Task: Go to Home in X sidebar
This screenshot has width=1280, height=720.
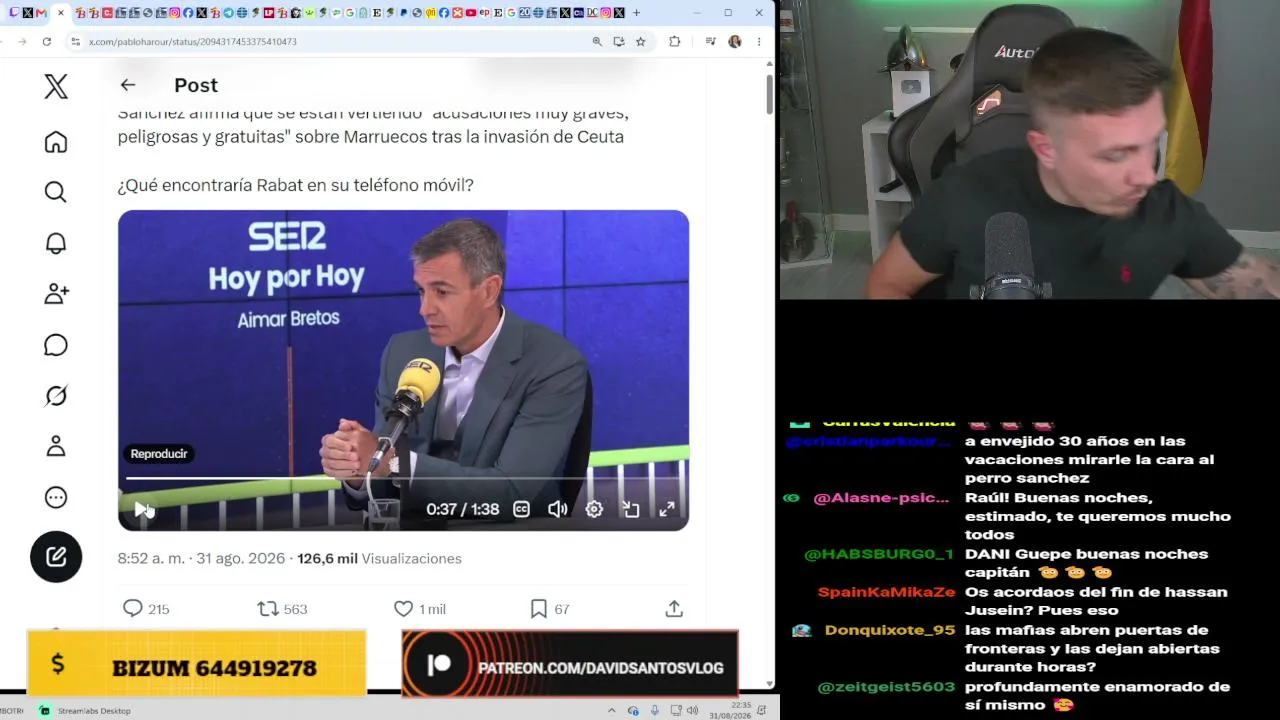Action: [x=56, y=142]
